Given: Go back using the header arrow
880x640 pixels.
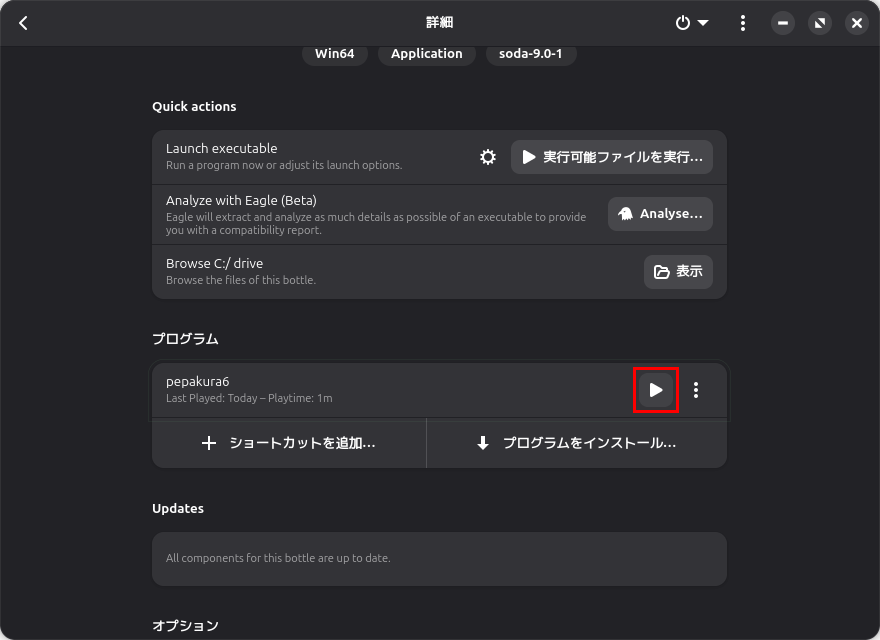Looking at the screenshot, I should point(24,23).
